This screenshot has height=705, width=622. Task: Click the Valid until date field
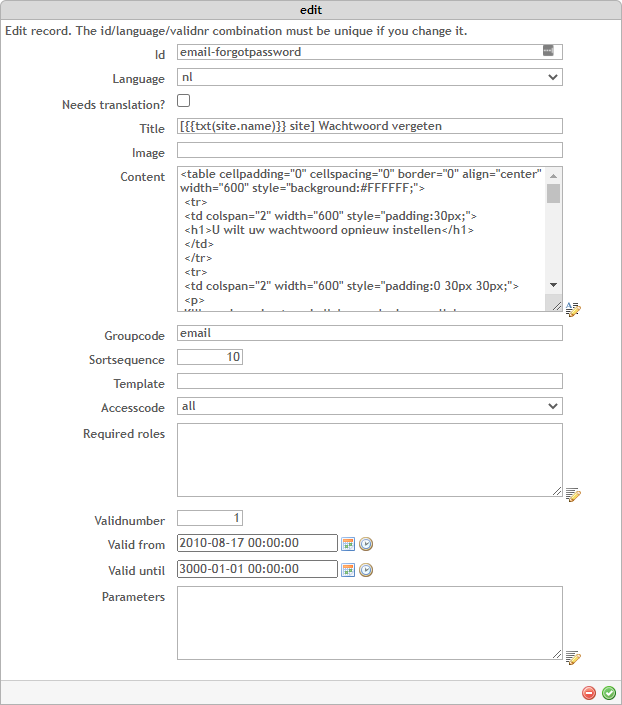[x=257, y=569]
